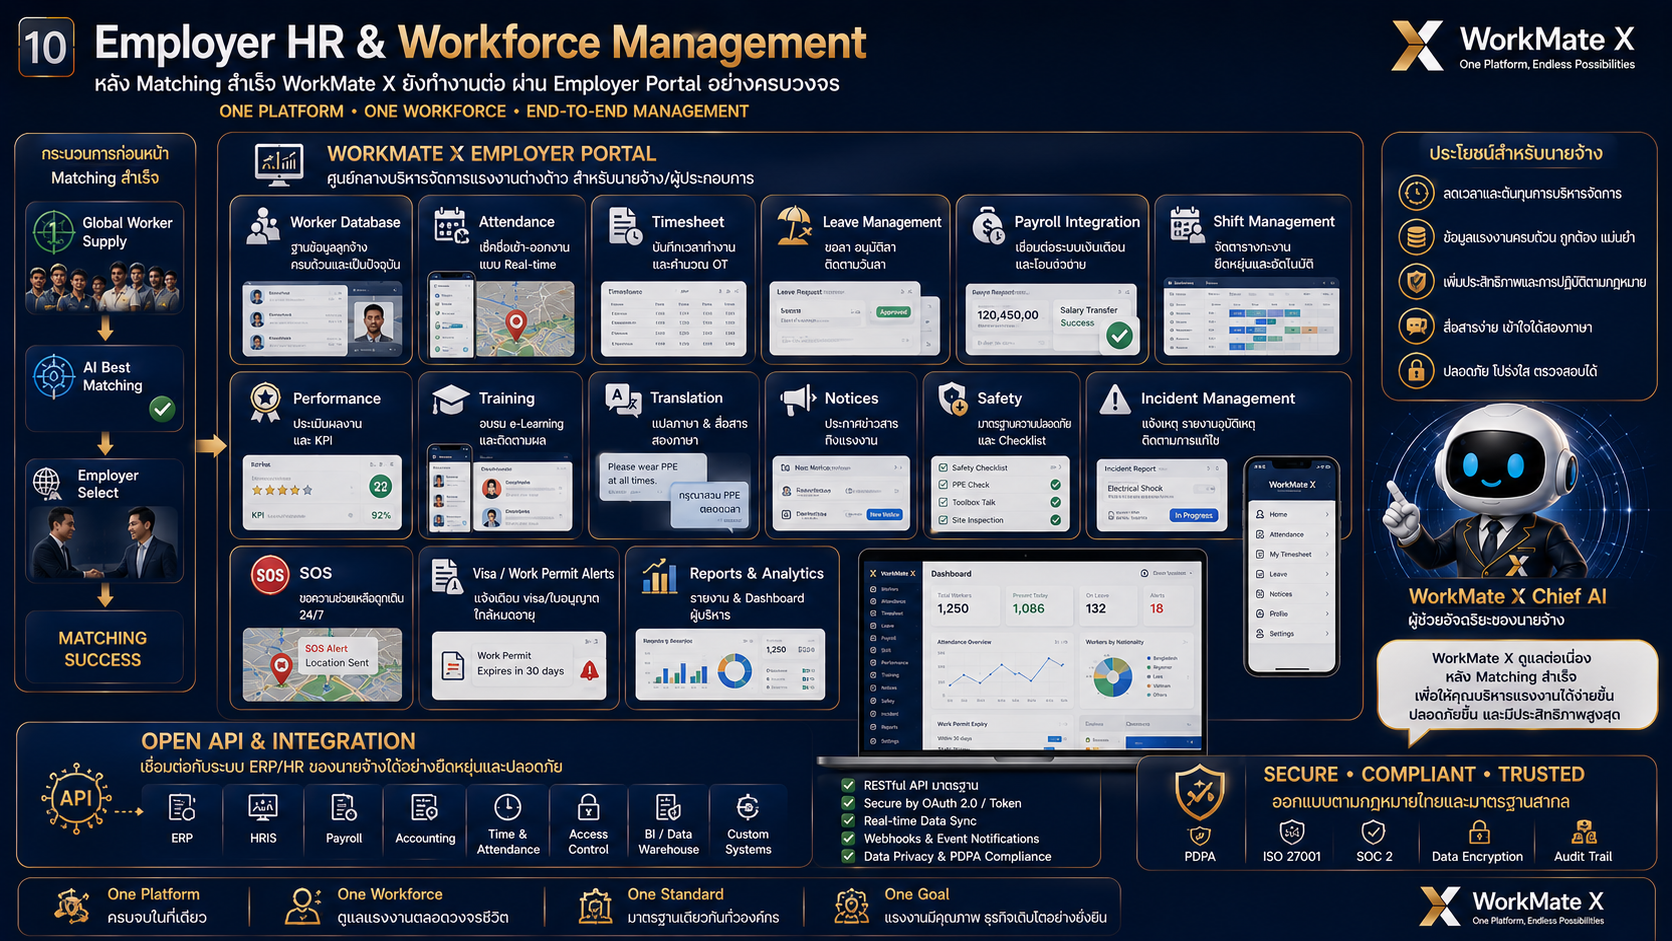Viewport: 1672px width, 941px height.
Task: Click the WorkMate X Chief AI robot
Action: [1497, 490]
